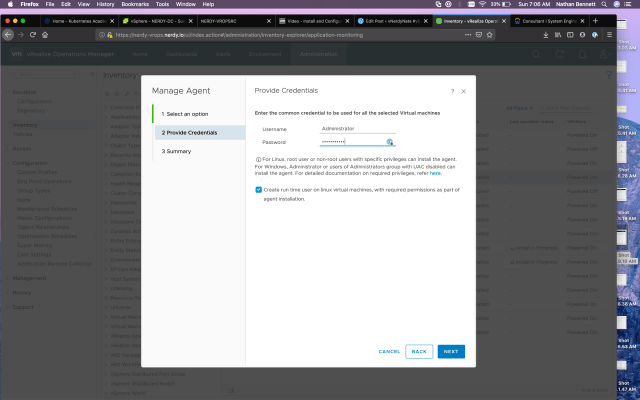
Task: Click the Firefox forward arrow
Action: [x=20, y=35]
